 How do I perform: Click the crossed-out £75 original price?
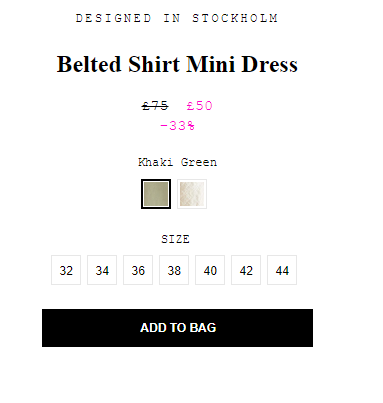pos(155,106)
